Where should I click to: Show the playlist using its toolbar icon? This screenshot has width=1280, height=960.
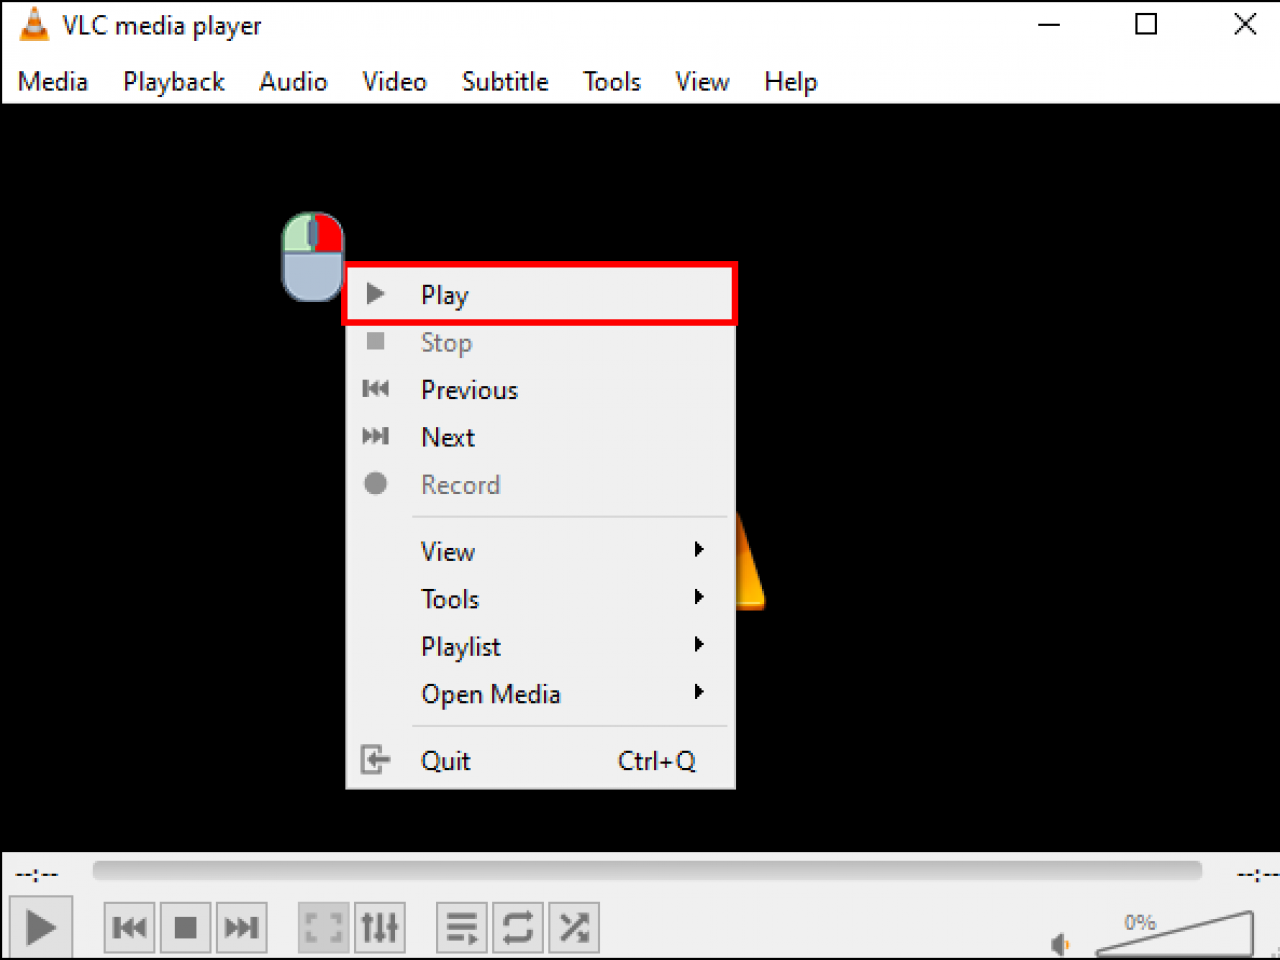pos(461,927)
